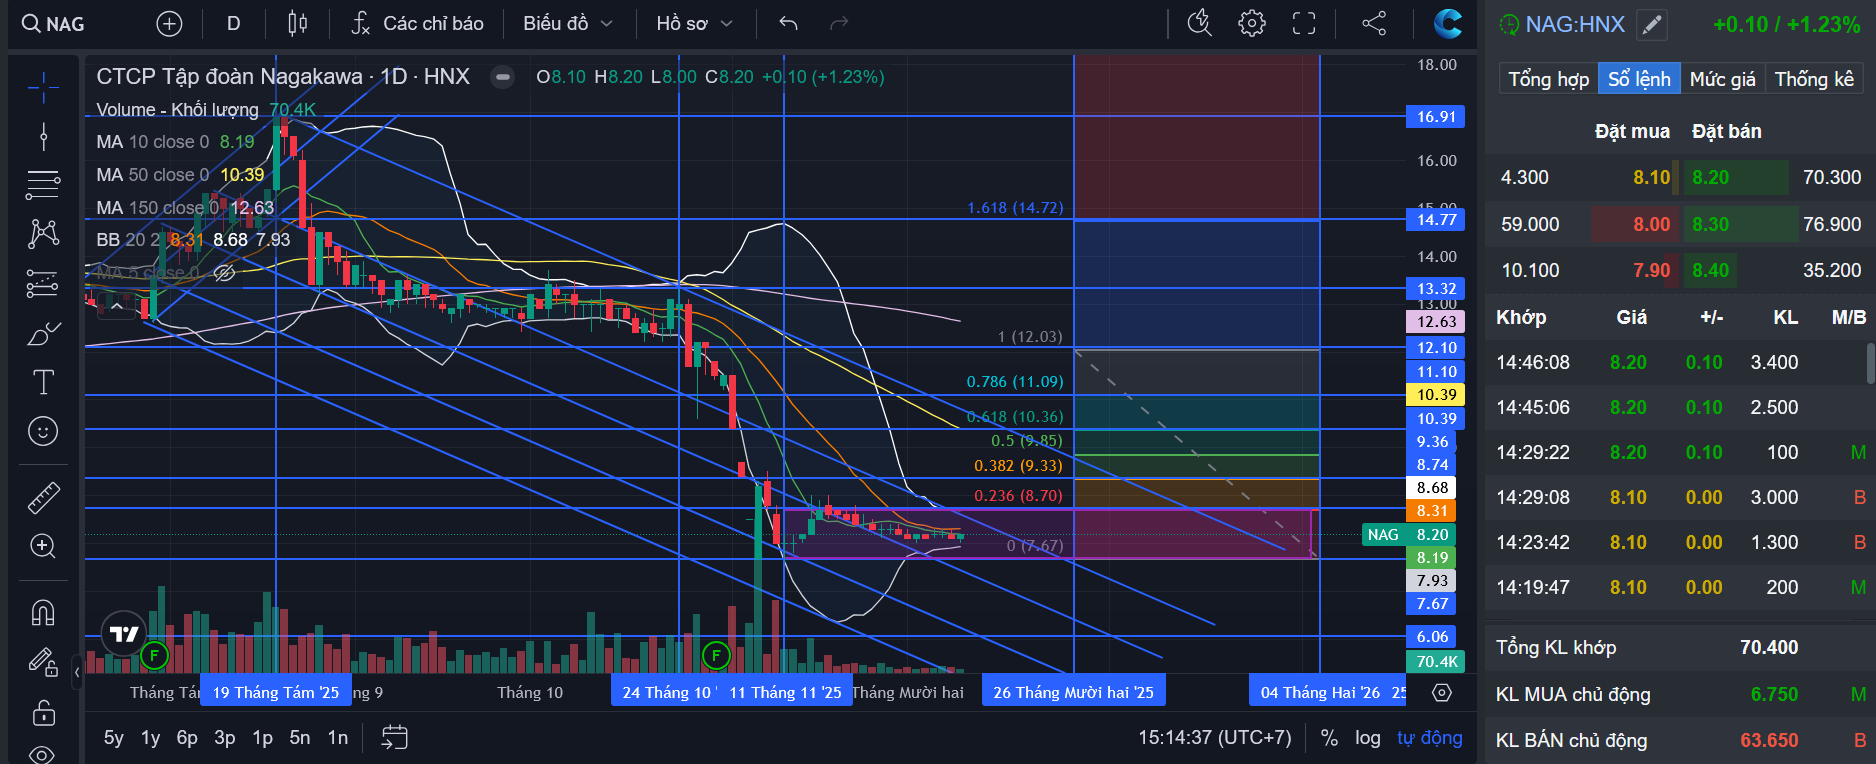Pick the brush drawing tool

coord(43,334)
